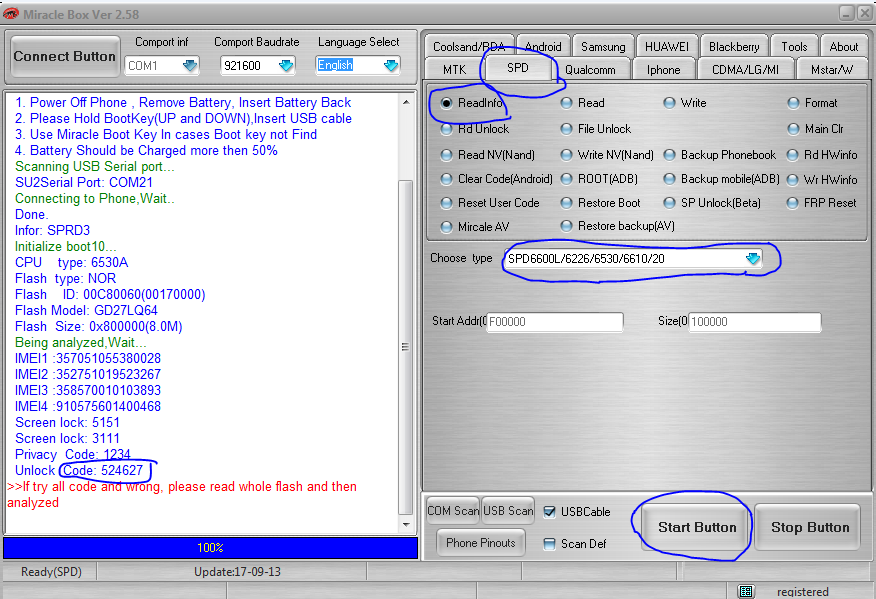876x599 pixels.
Task: Choose FRP Reset radio option
Action: 792,203
